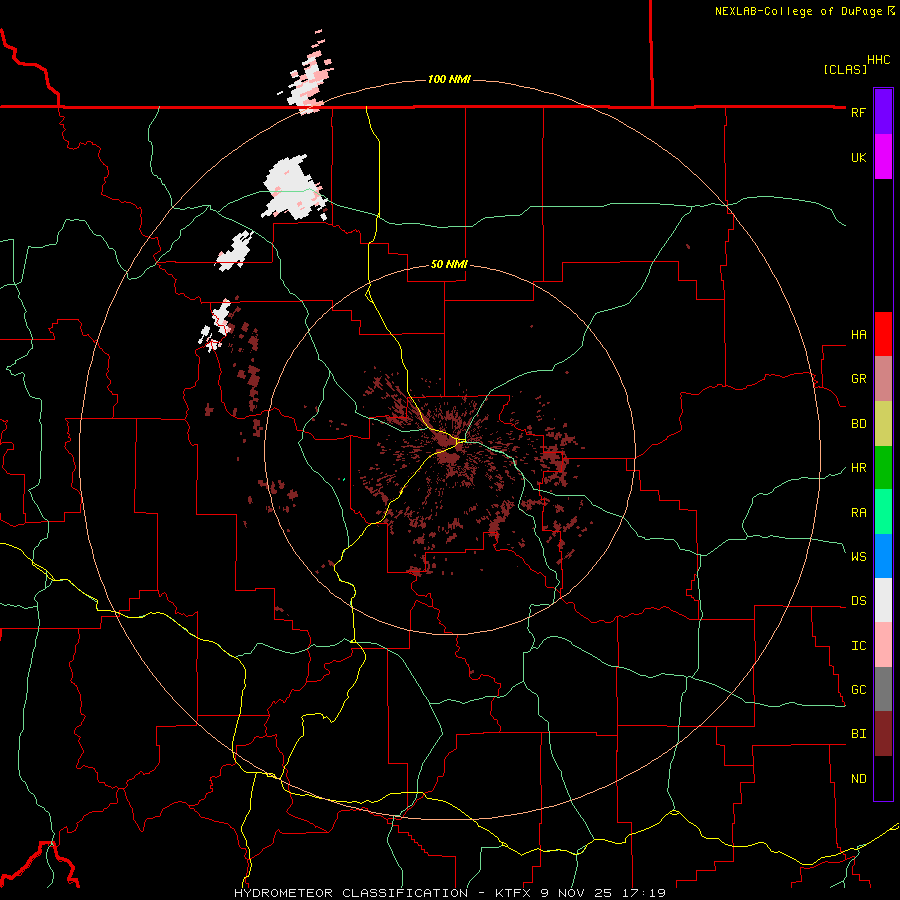
Task: Click the HA red legend swatch
Action: pyautogui.click(x=883, y=334)
